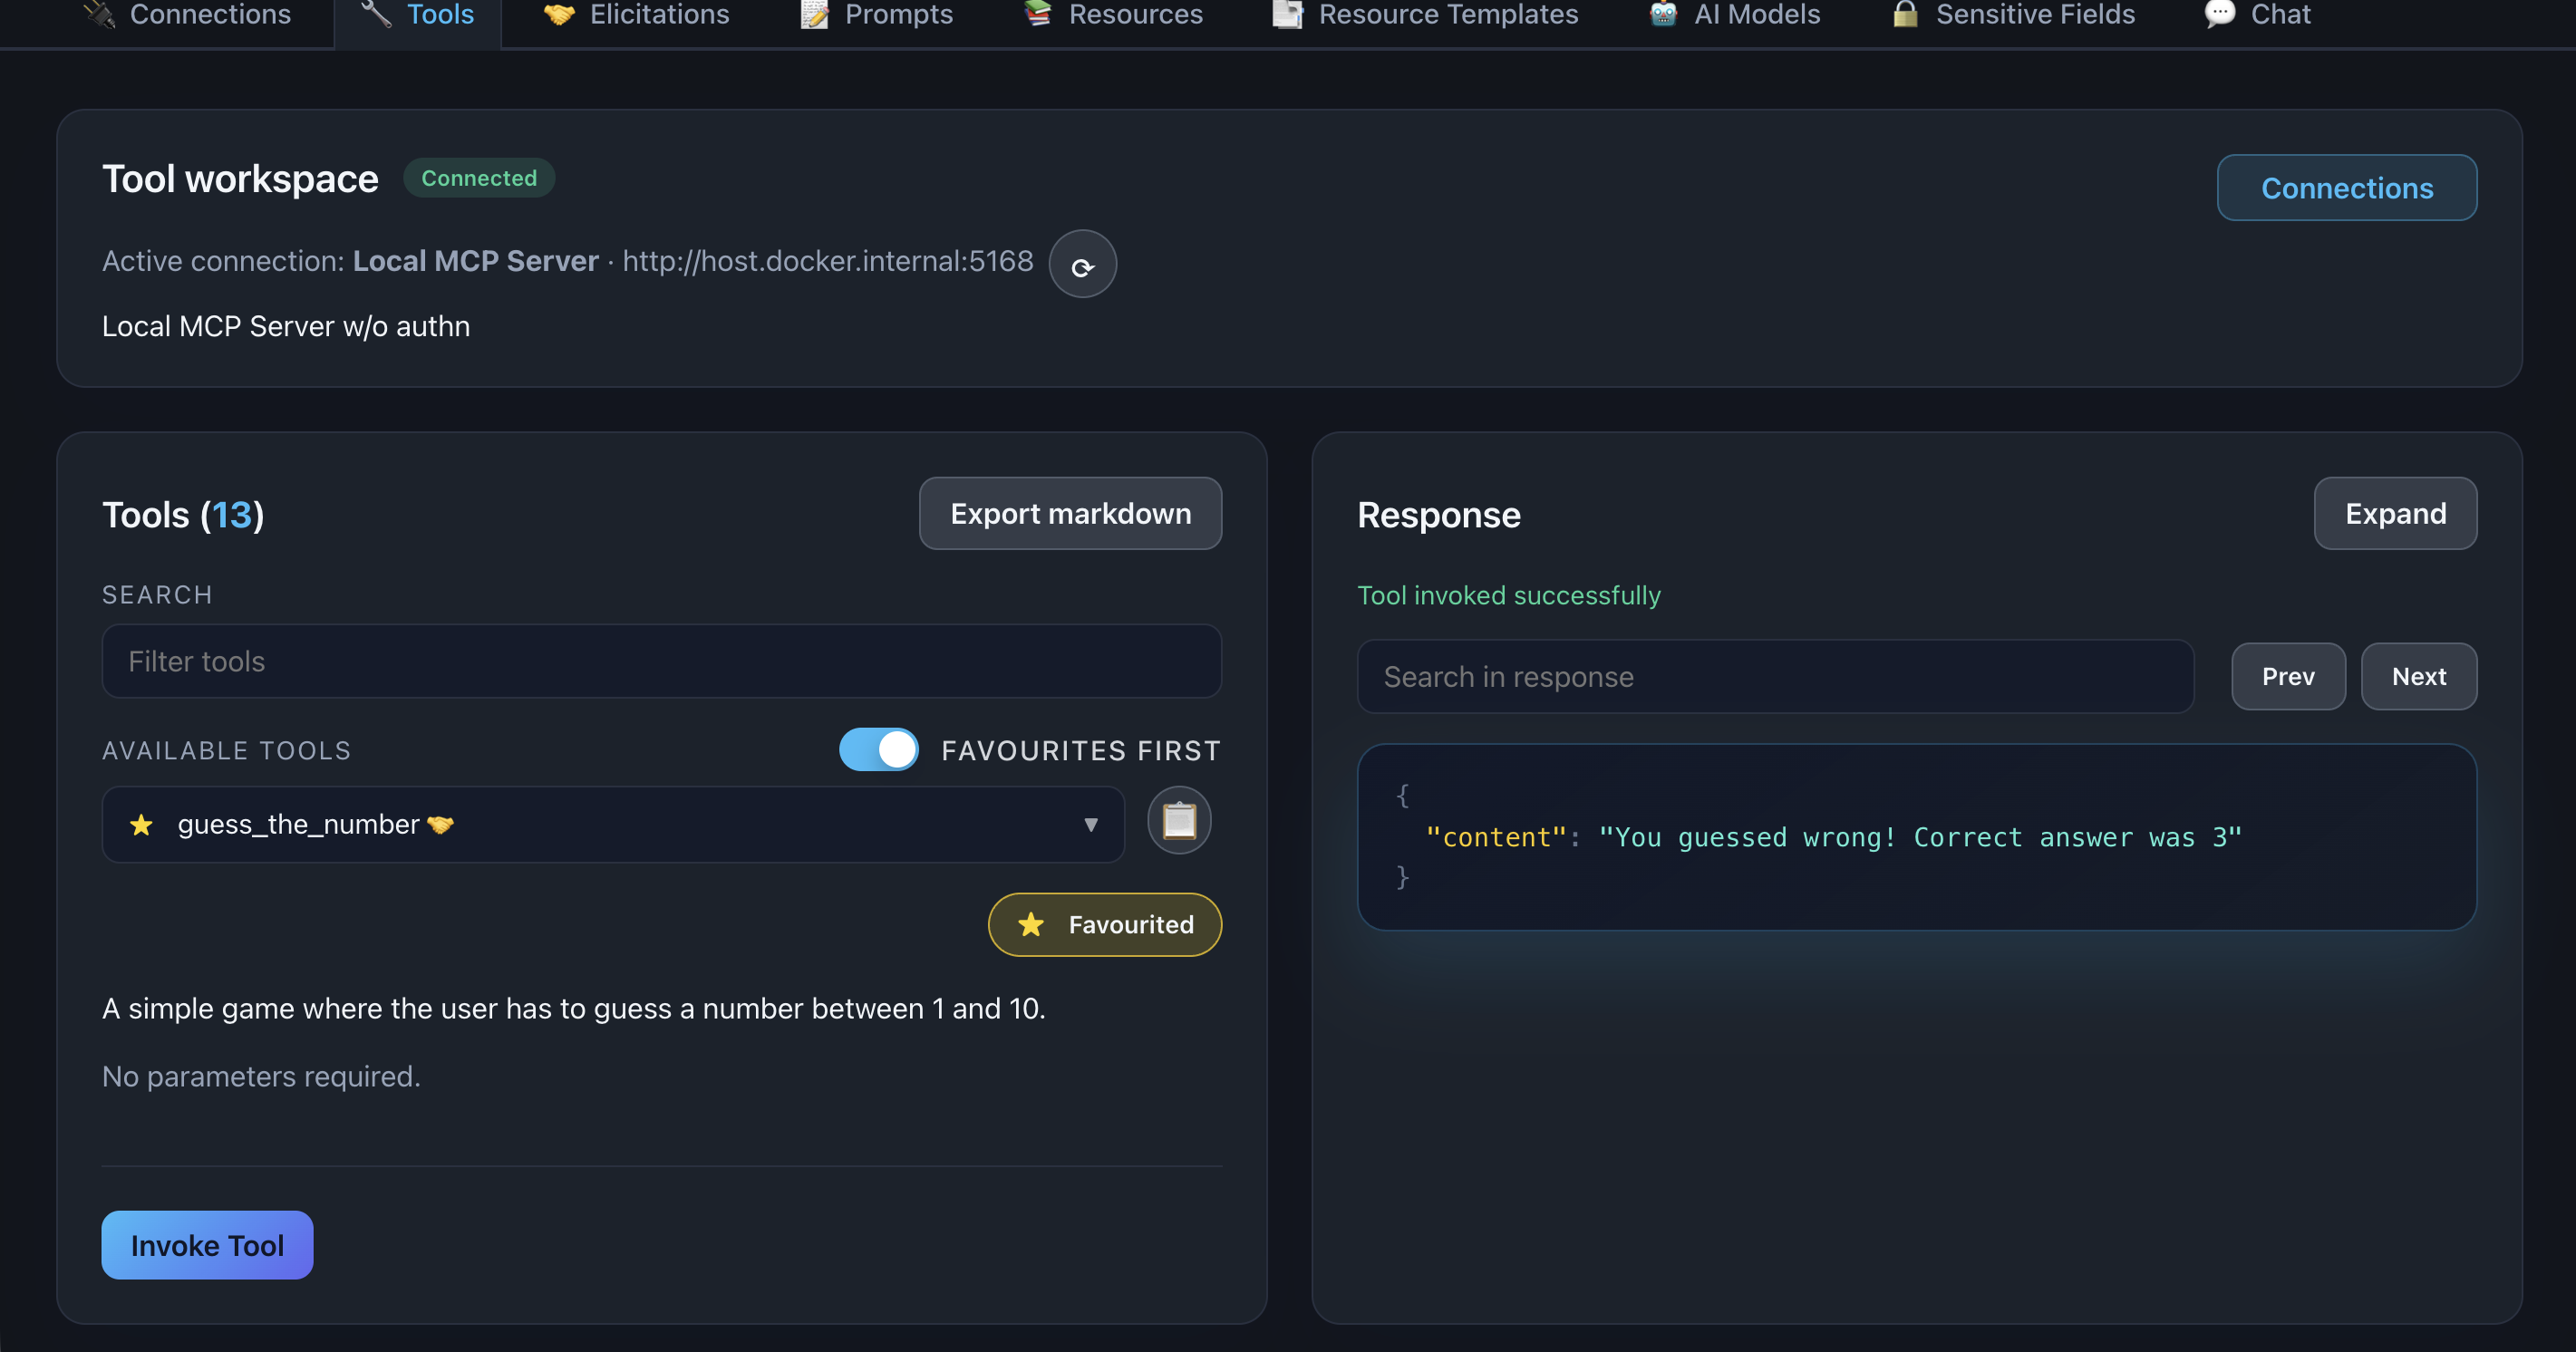The width and height of the screenshot is (2576, 1352).
Task: Click the Next search result button
Action: [2418, 677]
